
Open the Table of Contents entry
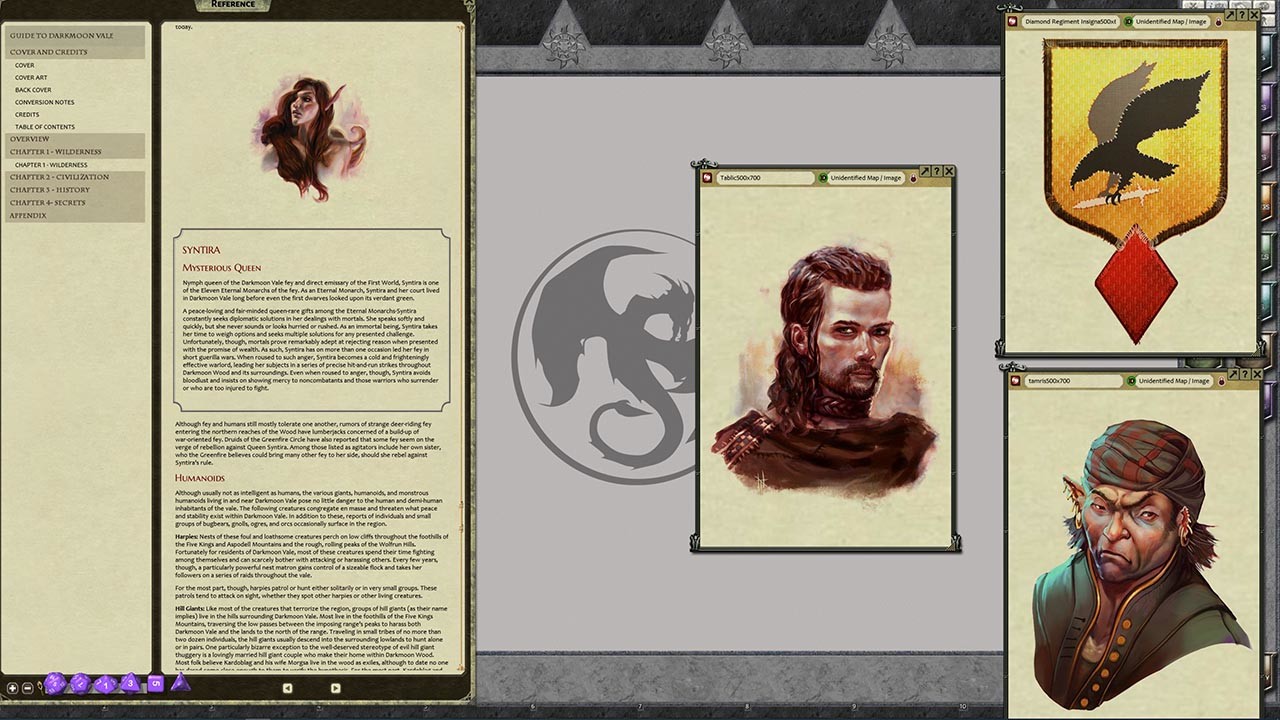[45, 127]
